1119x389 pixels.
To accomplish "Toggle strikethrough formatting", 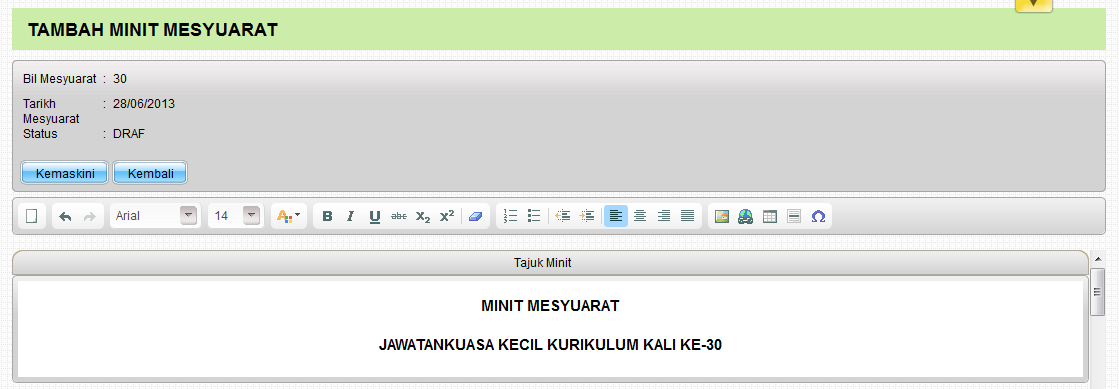I will point(399,216).
